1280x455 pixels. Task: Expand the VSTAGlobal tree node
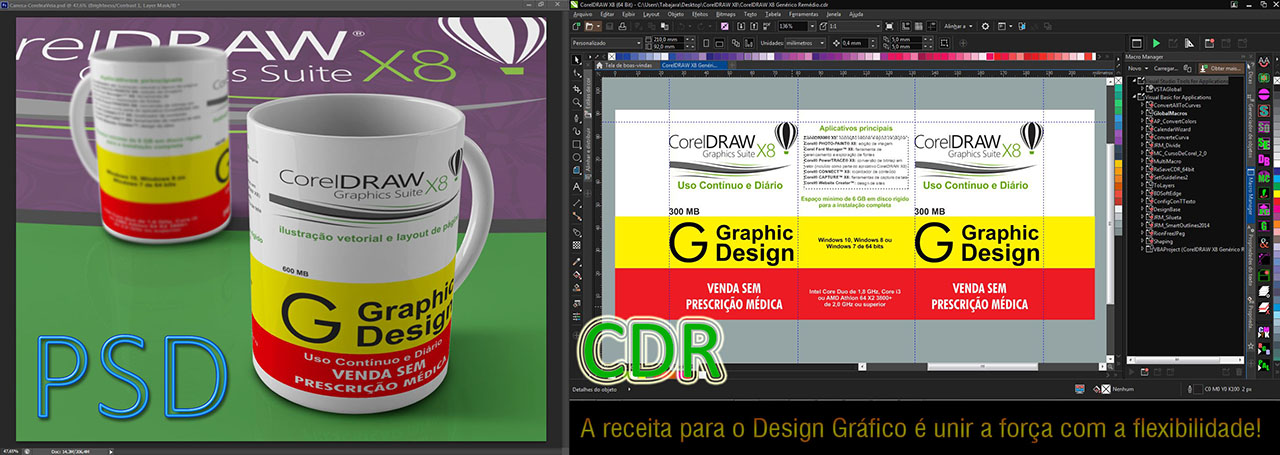1143,89
